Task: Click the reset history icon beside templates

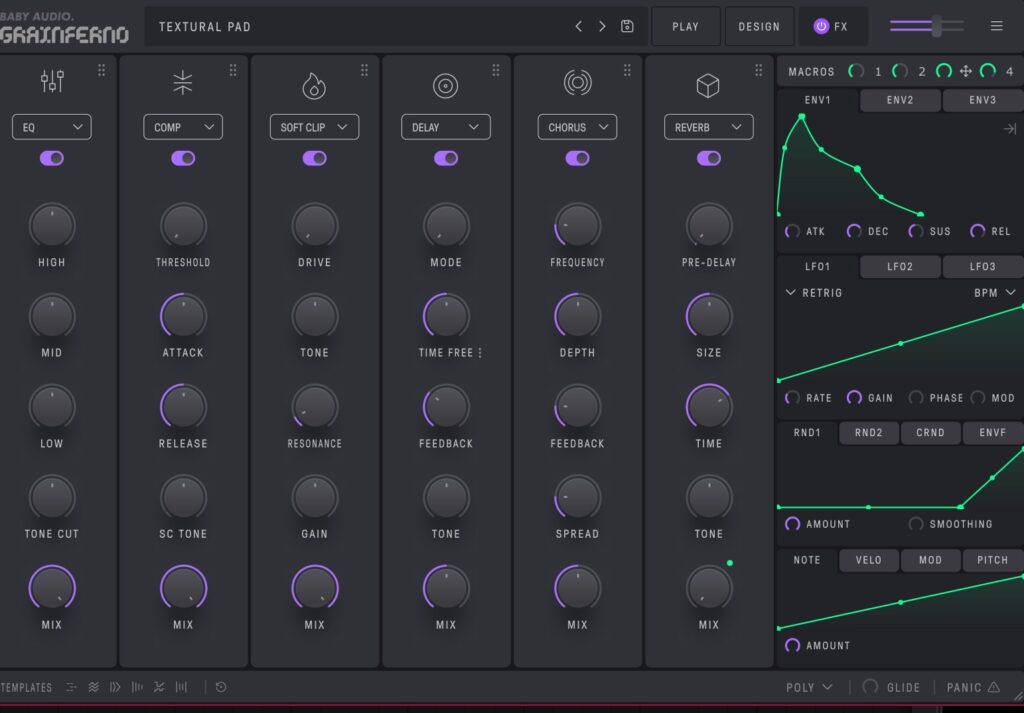Action: tap(221, 687)
